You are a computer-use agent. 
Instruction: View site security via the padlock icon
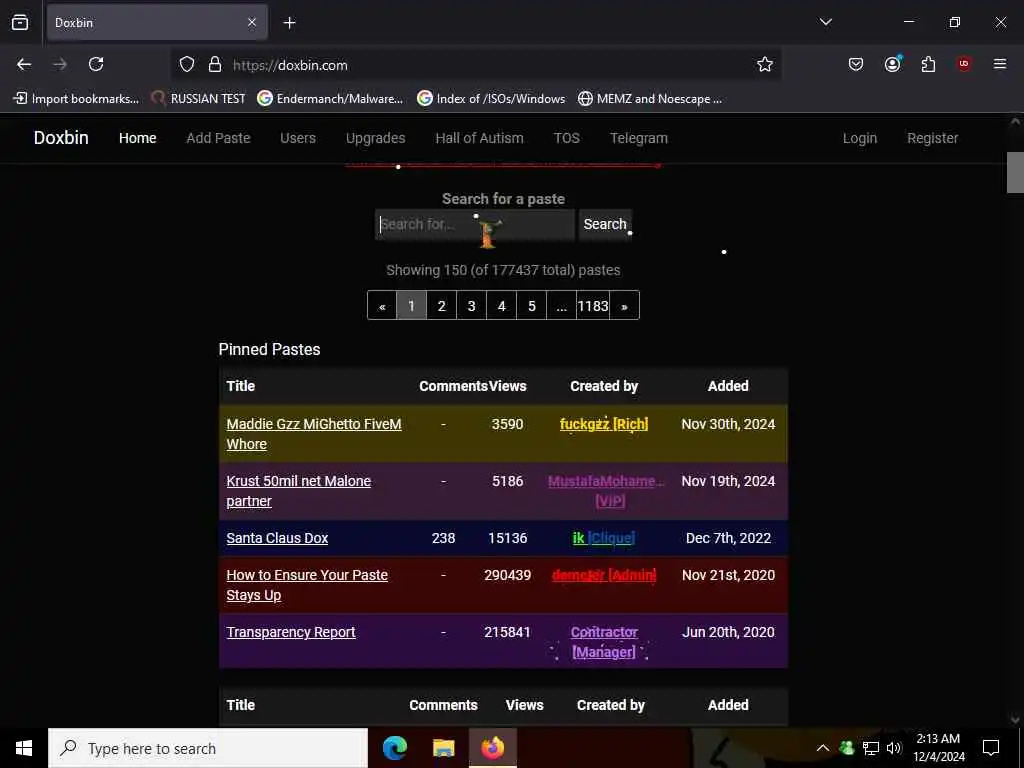(x=215, y=65)
